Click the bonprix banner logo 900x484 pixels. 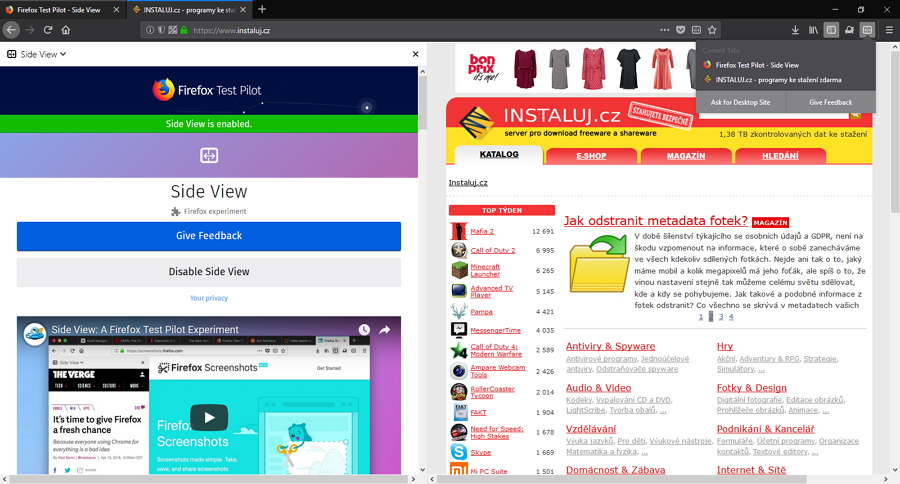[x=483, y=68]
